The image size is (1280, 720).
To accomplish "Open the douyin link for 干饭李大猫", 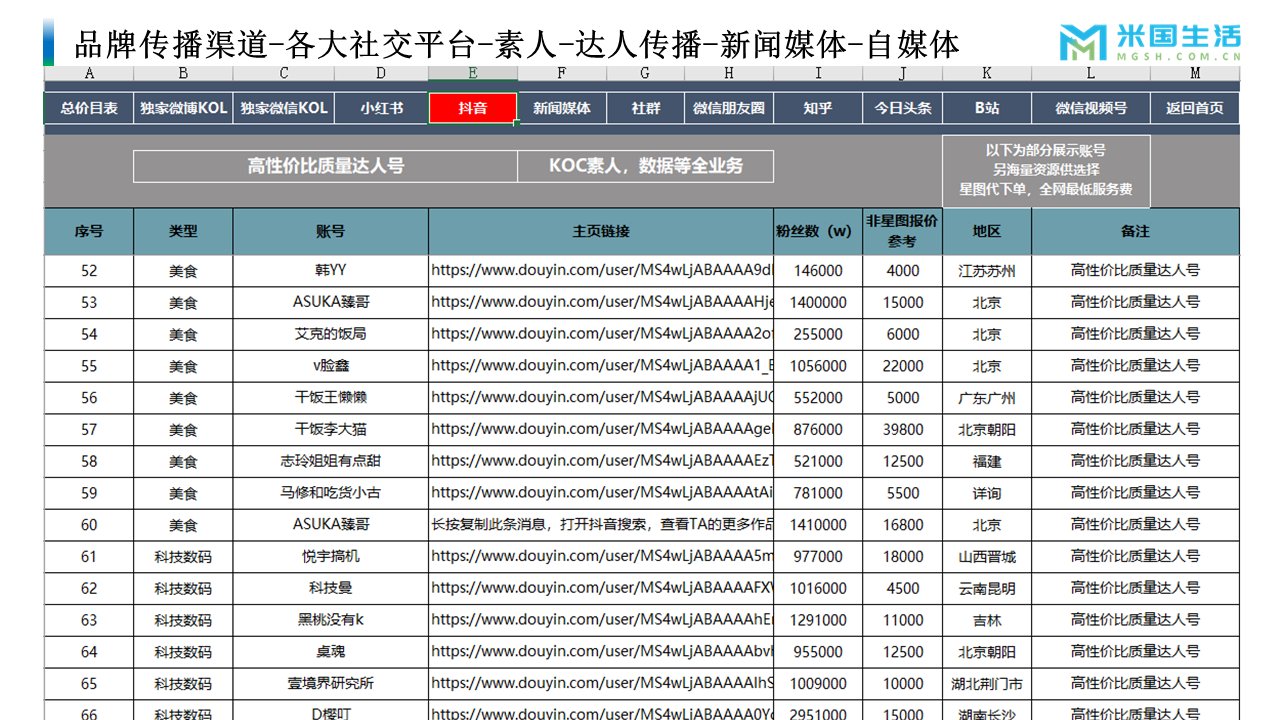I will pos(601,429).
